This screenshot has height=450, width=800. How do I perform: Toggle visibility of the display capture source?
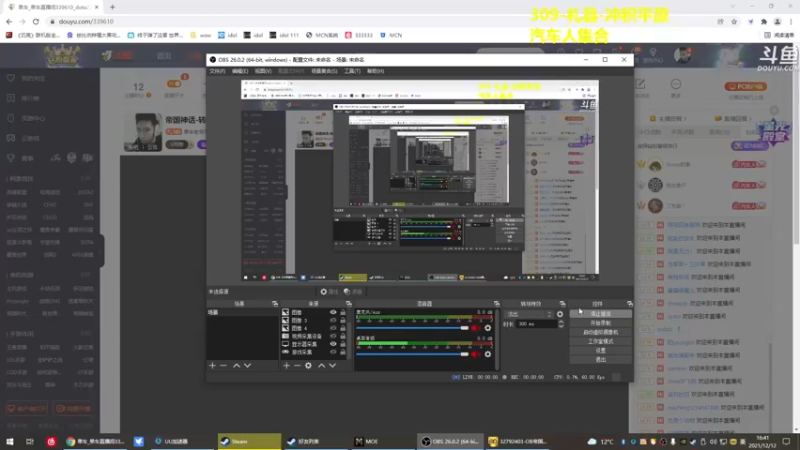tap(333, 344)
